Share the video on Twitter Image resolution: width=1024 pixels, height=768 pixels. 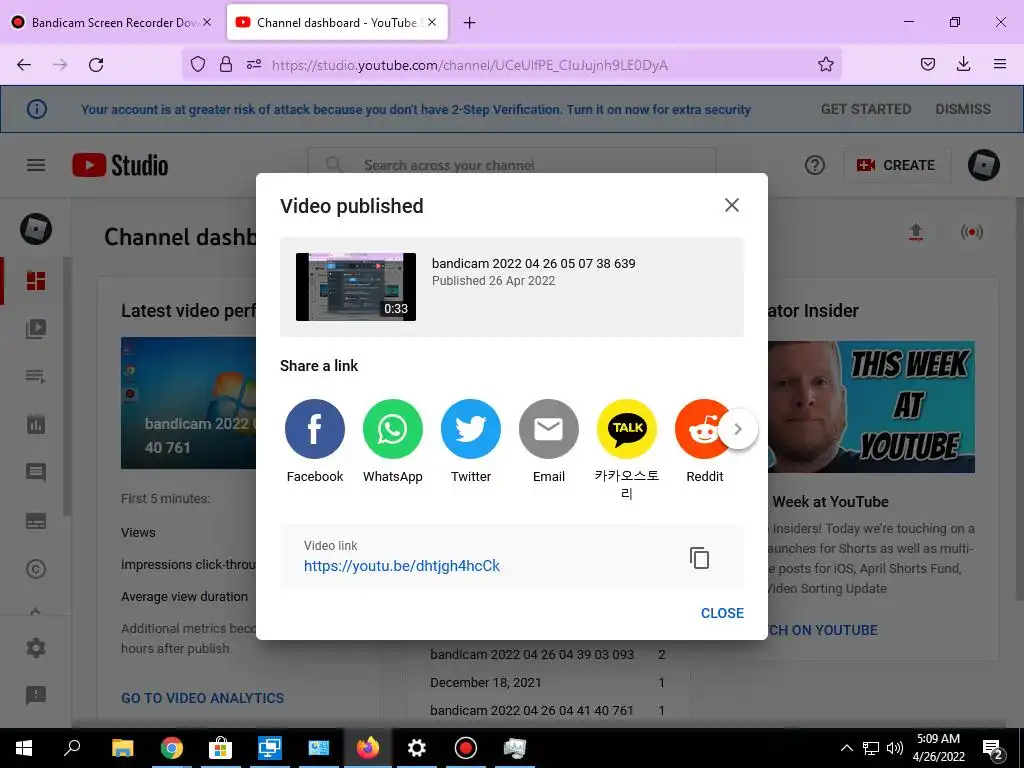pyautogui.click(x=471, y=429)
